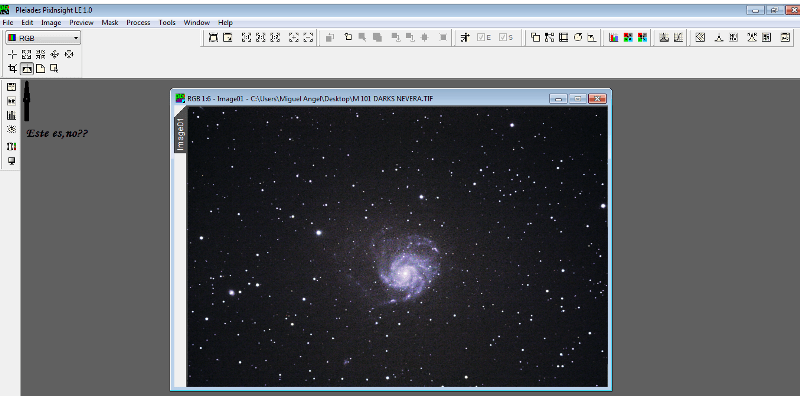Select the four-arrow pan tool
Screen dimensions: 800x396
55,55
